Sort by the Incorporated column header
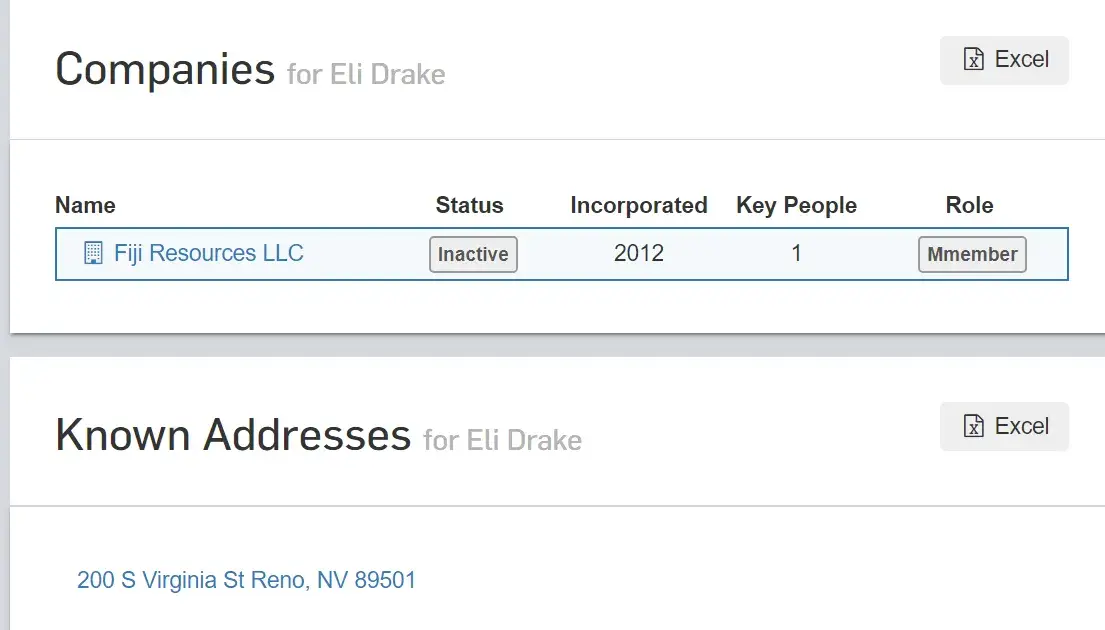 (638, 206)
